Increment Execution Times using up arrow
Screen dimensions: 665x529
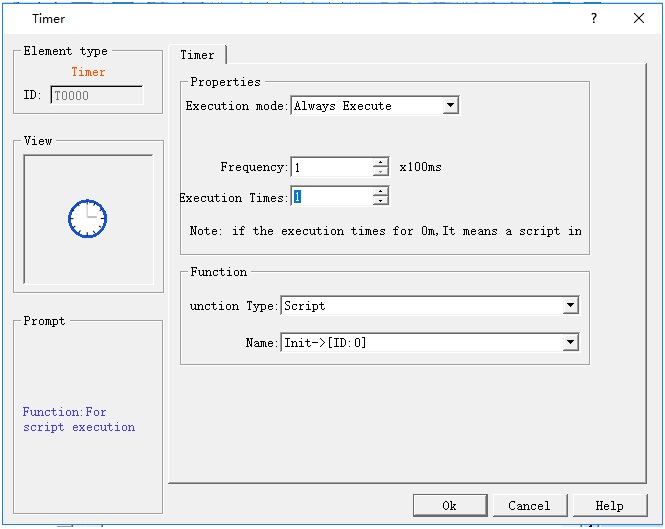pos(380,193)
